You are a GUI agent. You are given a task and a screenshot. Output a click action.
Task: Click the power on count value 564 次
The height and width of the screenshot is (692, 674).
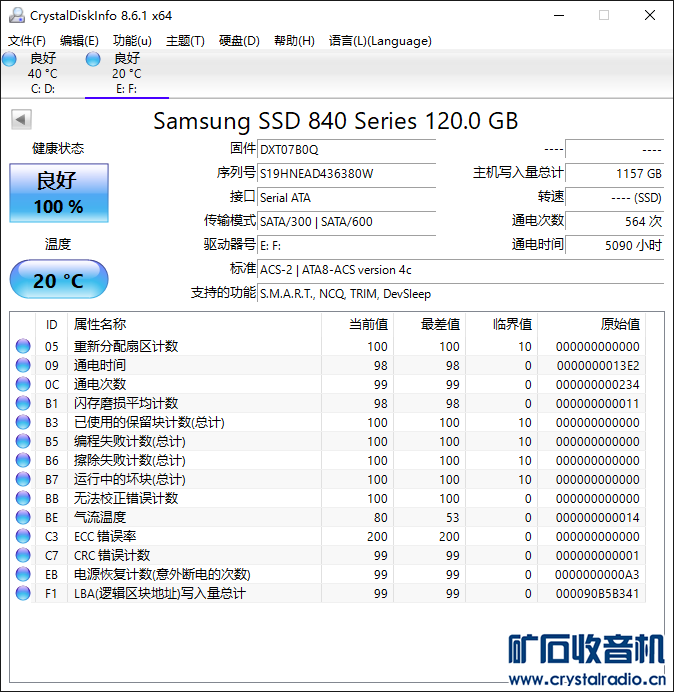614,221
